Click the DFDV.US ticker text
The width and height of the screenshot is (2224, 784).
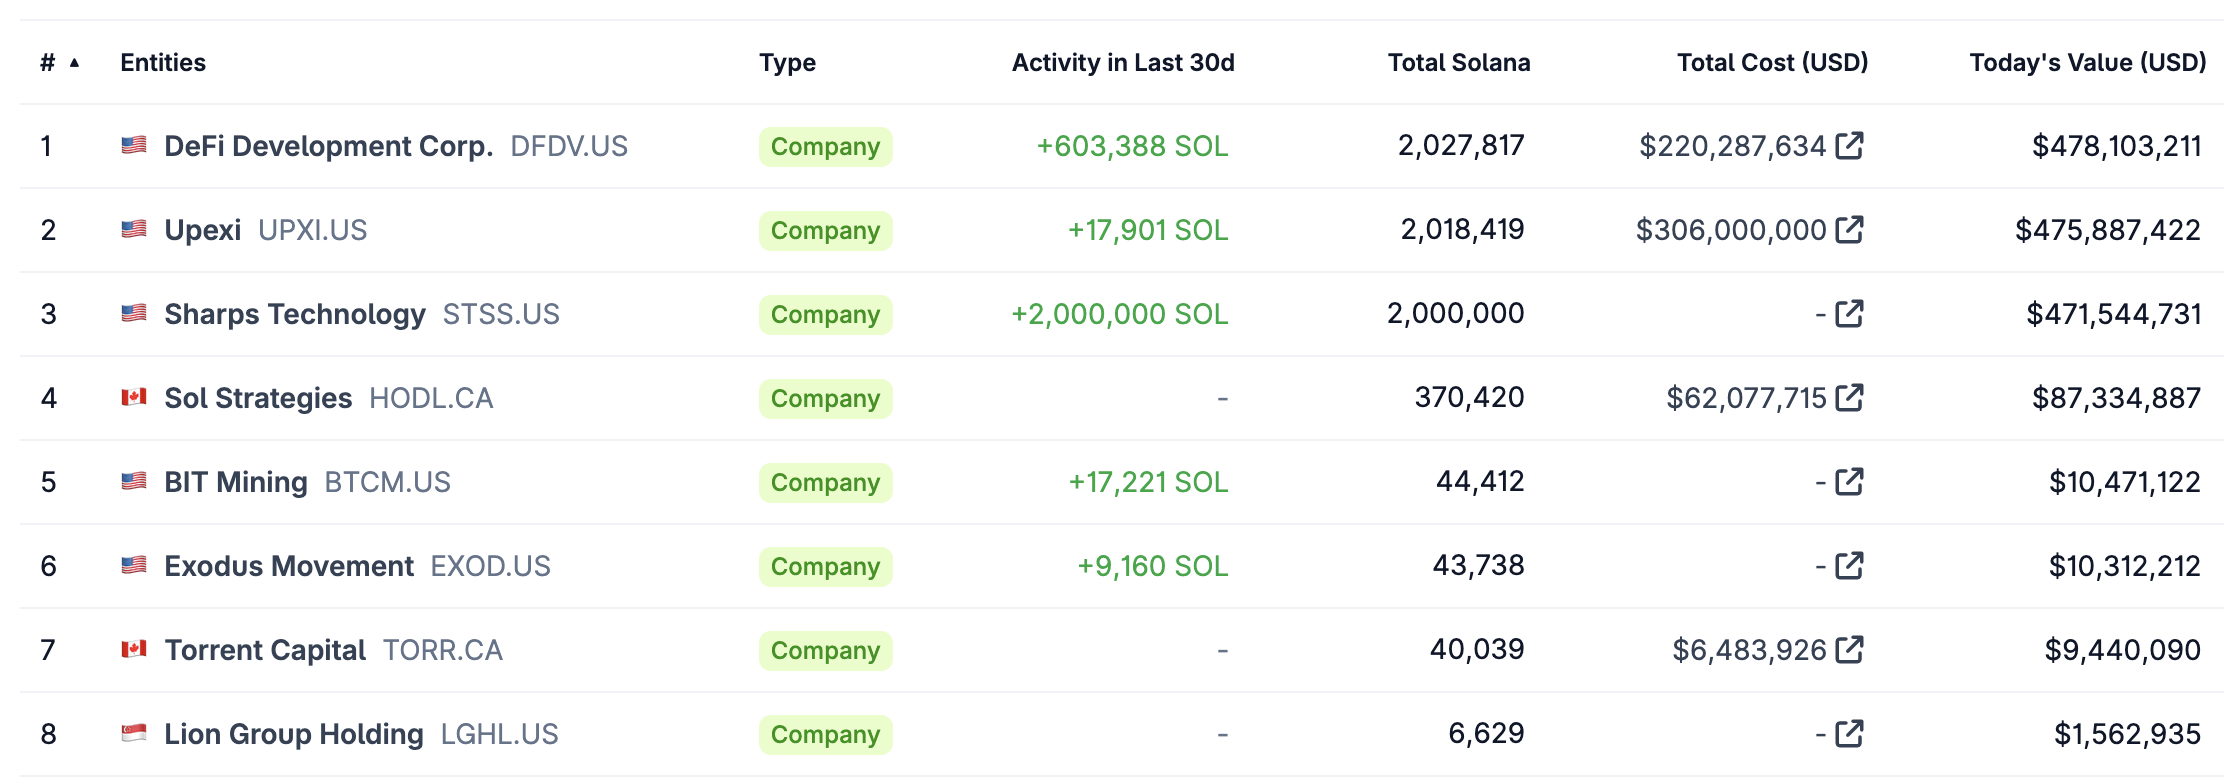[569, 146]
